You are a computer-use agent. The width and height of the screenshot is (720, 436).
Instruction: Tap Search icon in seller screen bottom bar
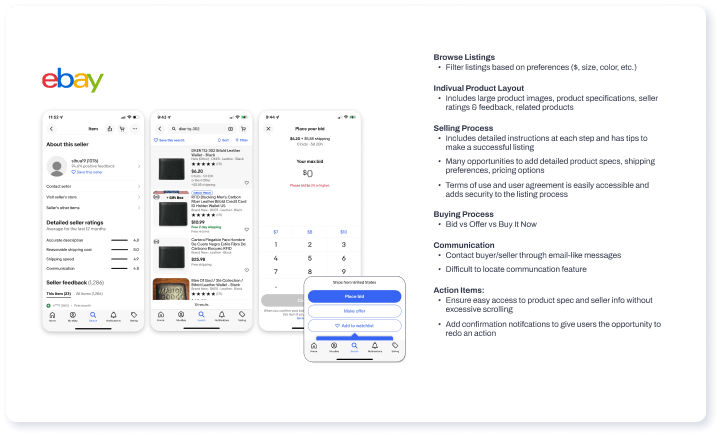[93, 316]
